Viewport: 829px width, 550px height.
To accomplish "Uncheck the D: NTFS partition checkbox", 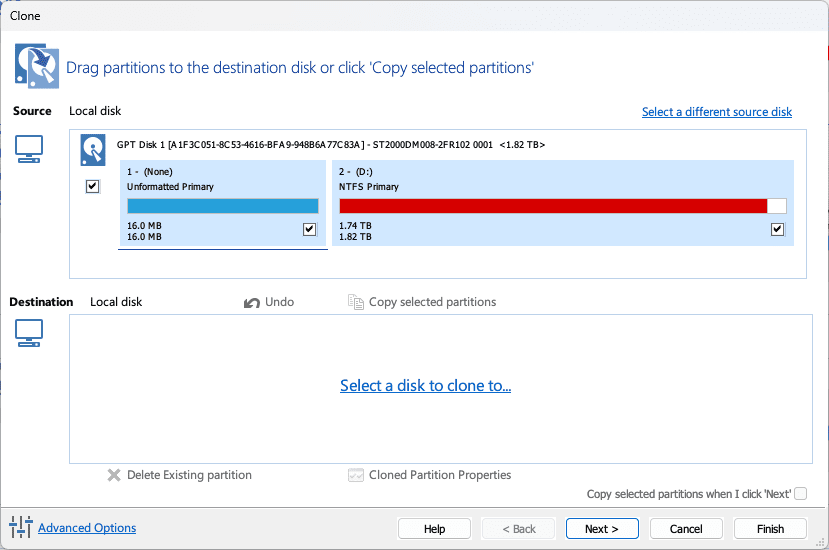I will (x=777, y=230).
